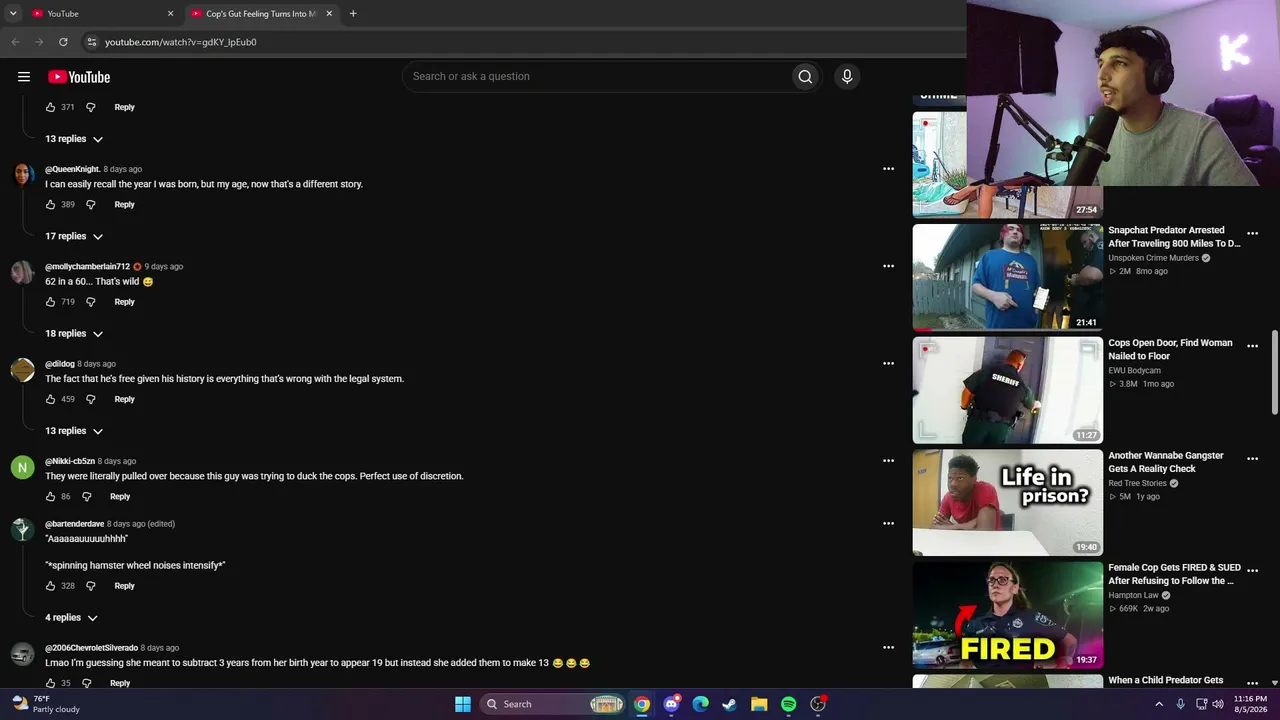This screenshot has height=720, width=1280.
Task: Like the @2006ChevroletSilverado comment
Action: pos(51,683)
